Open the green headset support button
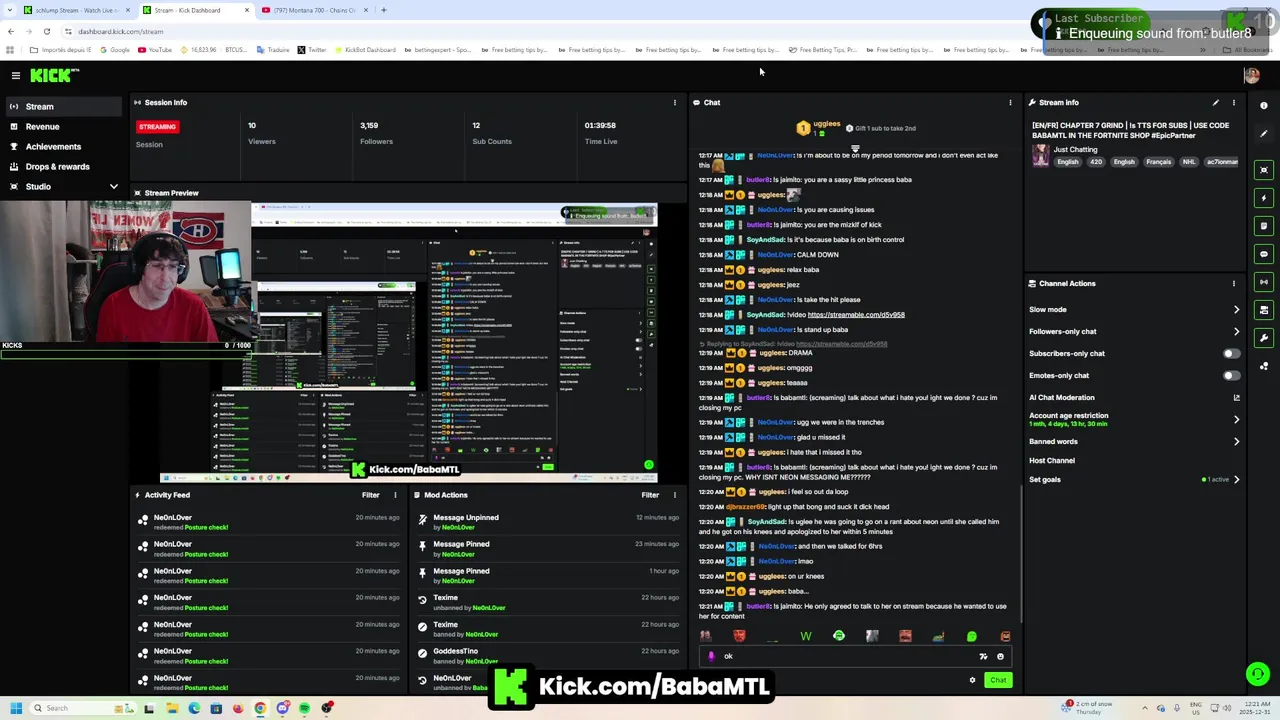The width and height of the screenshot is (1280, 720). (x=1258, y=674)
